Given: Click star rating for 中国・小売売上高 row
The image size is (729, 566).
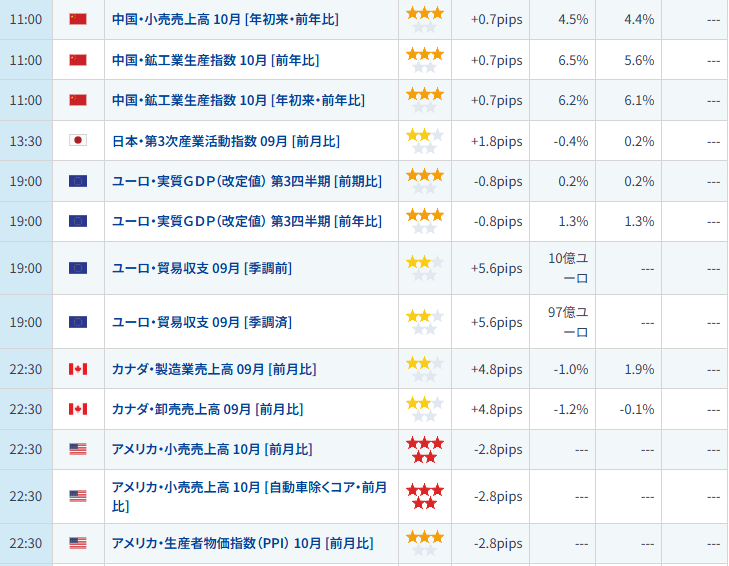Looking at the screenshot, I should pos(425,20).
